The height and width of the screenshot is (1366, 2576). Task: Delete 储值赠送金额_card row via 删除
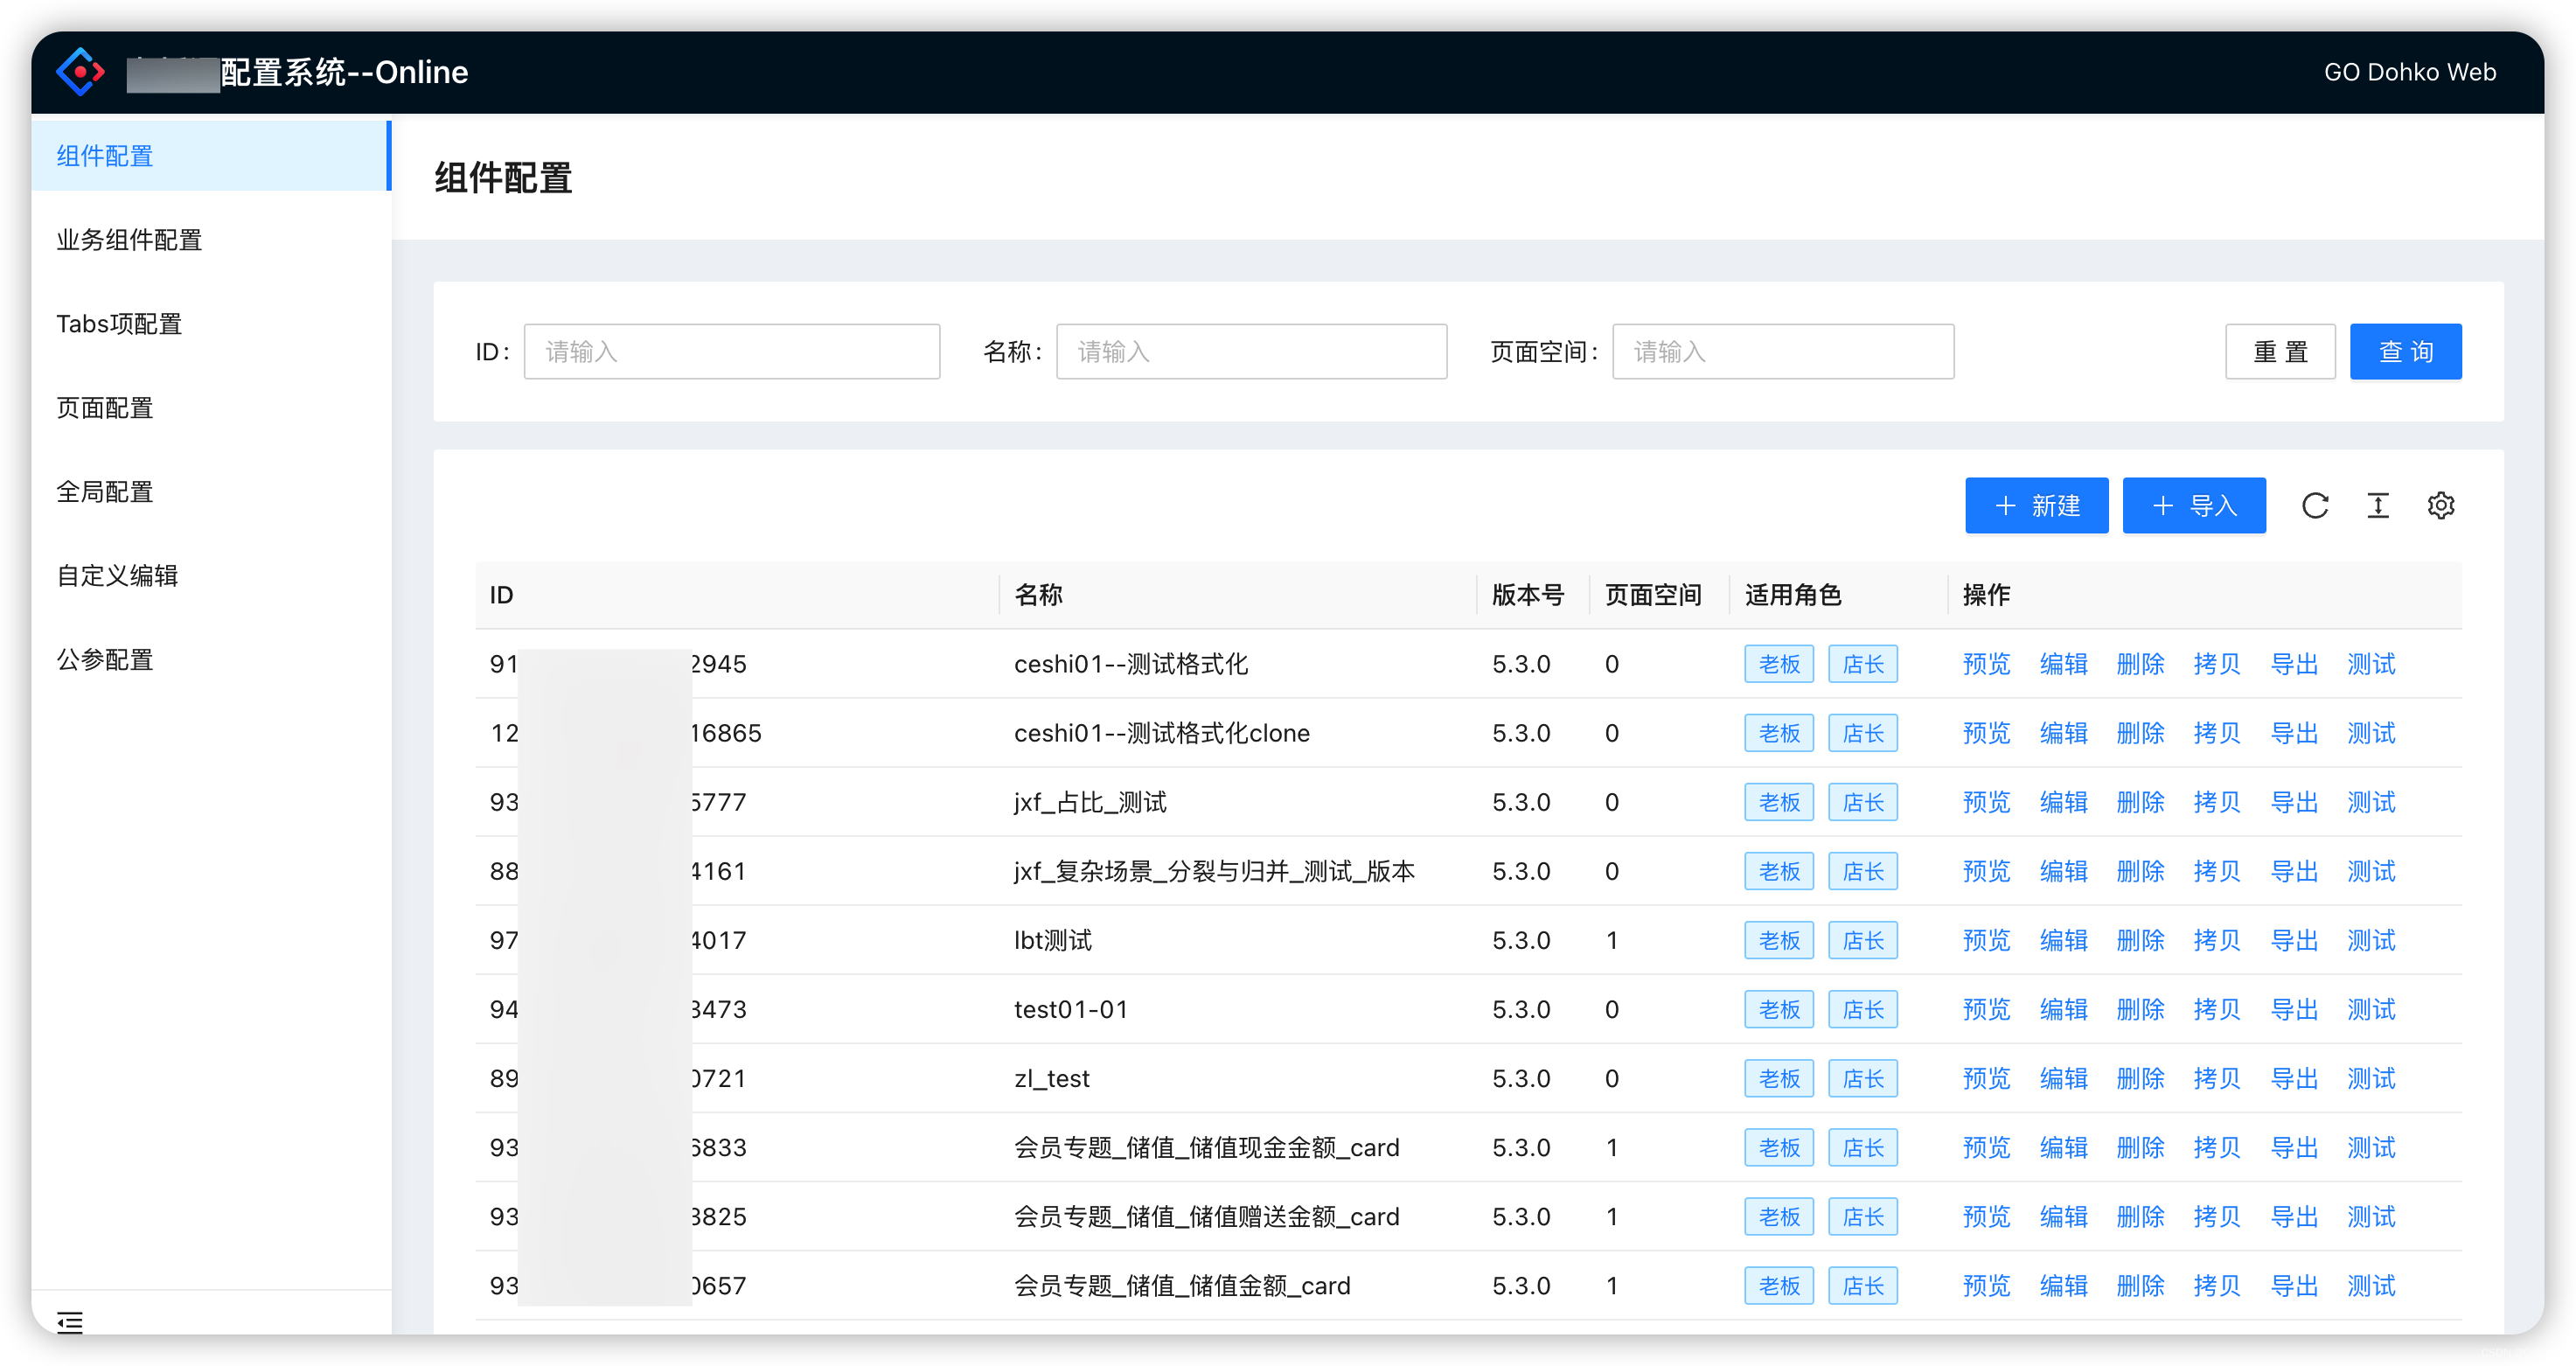coord(2140,1216)
